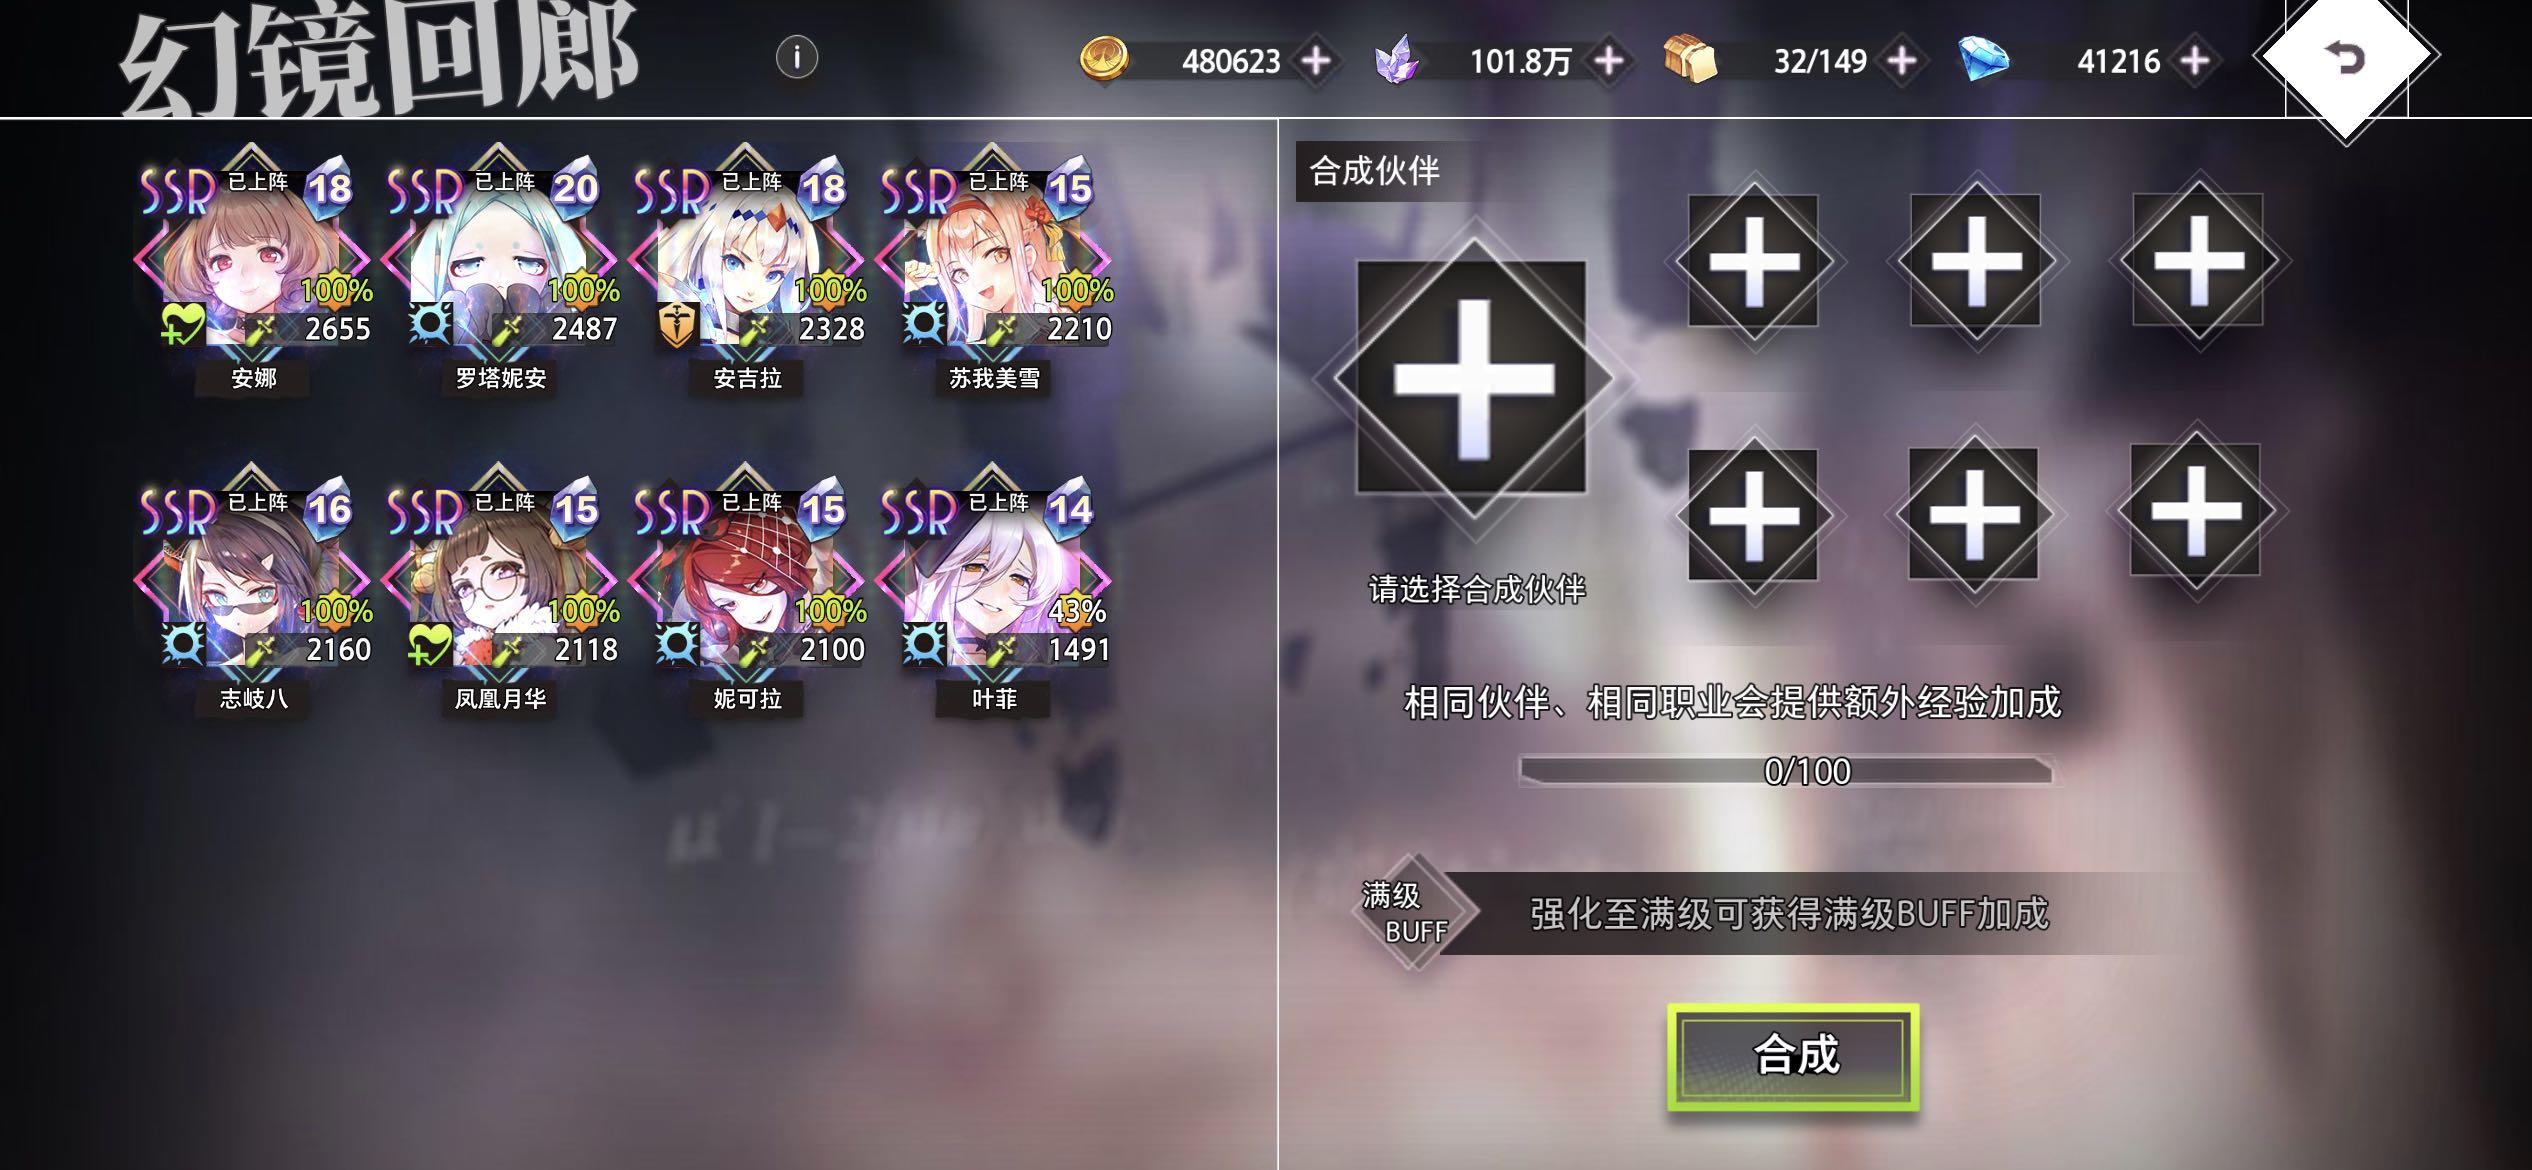Image resolution: width=2532 pixels, height=1170 pixels.
Task: Add purple crystals using plus next to 101.8万
Action: 1608,61
